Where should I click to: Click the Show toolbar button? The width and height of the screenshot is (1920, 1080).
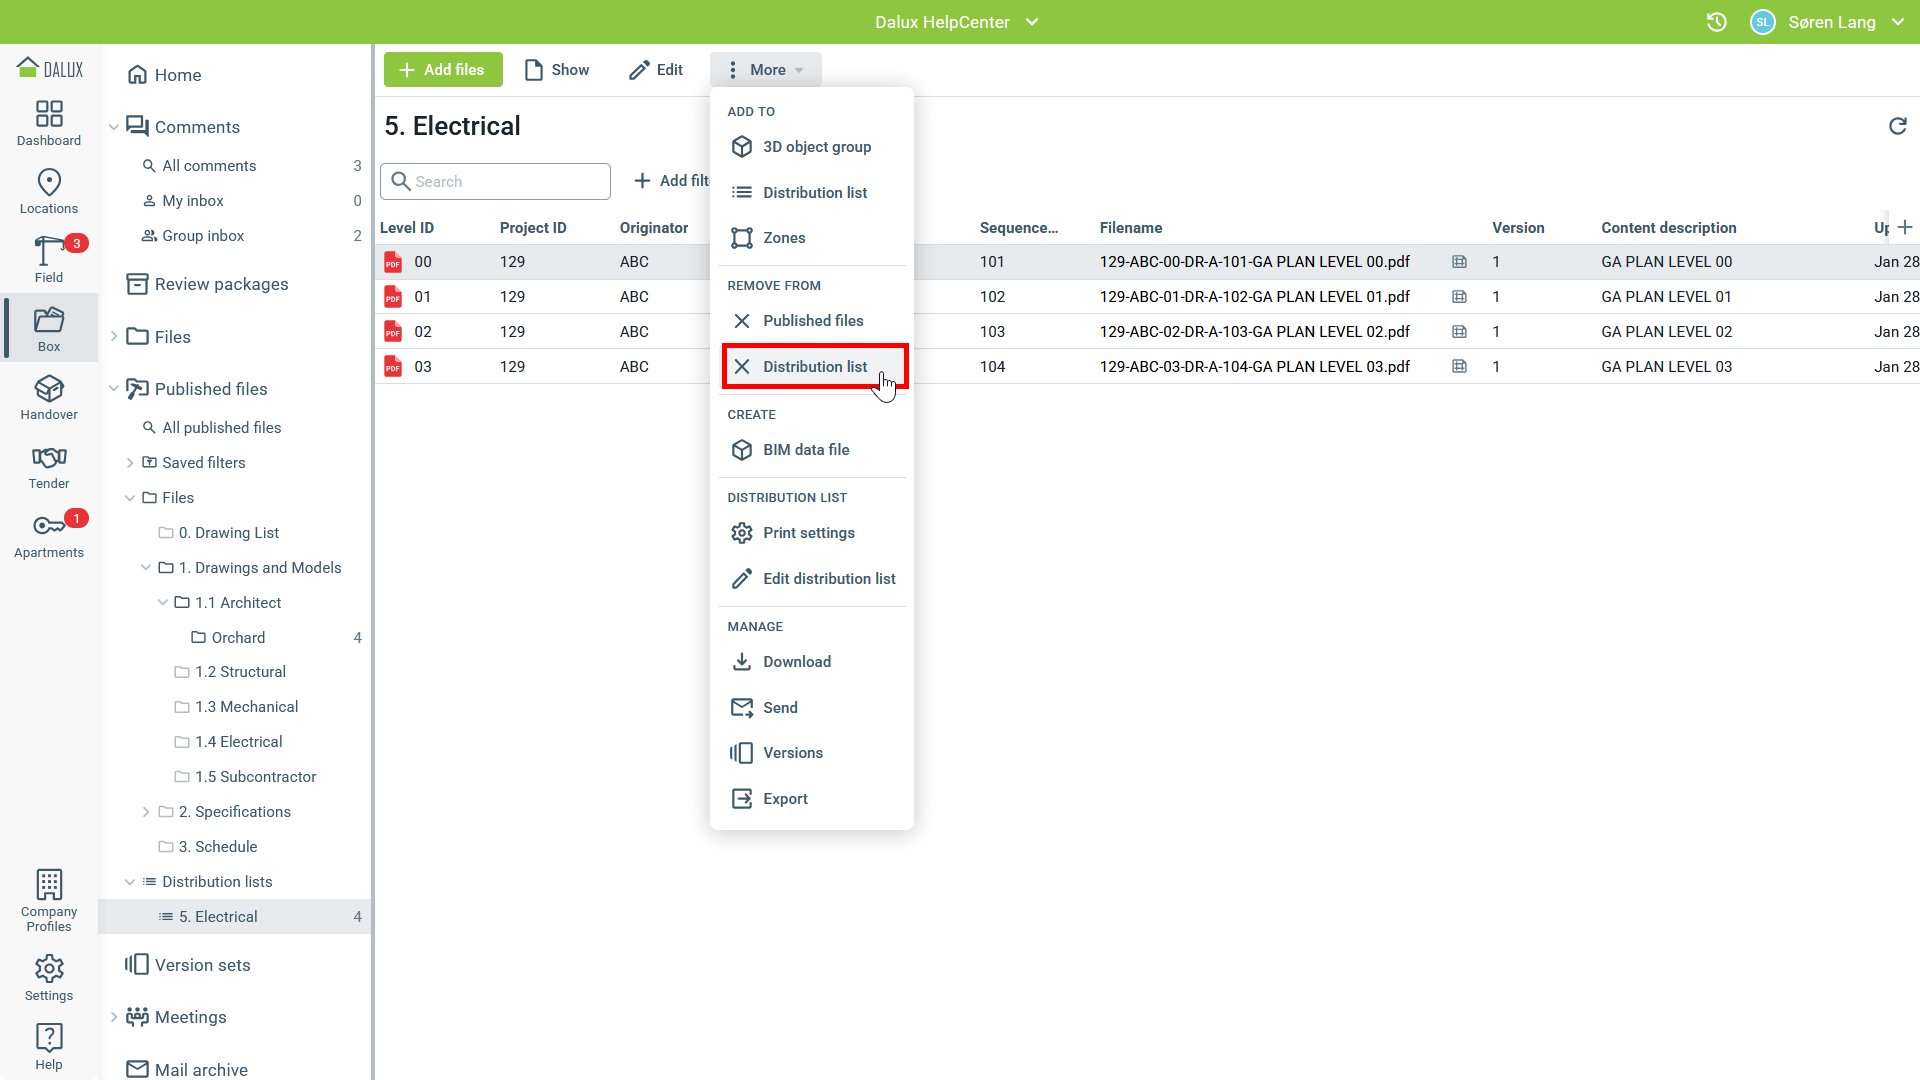point(557,70)
